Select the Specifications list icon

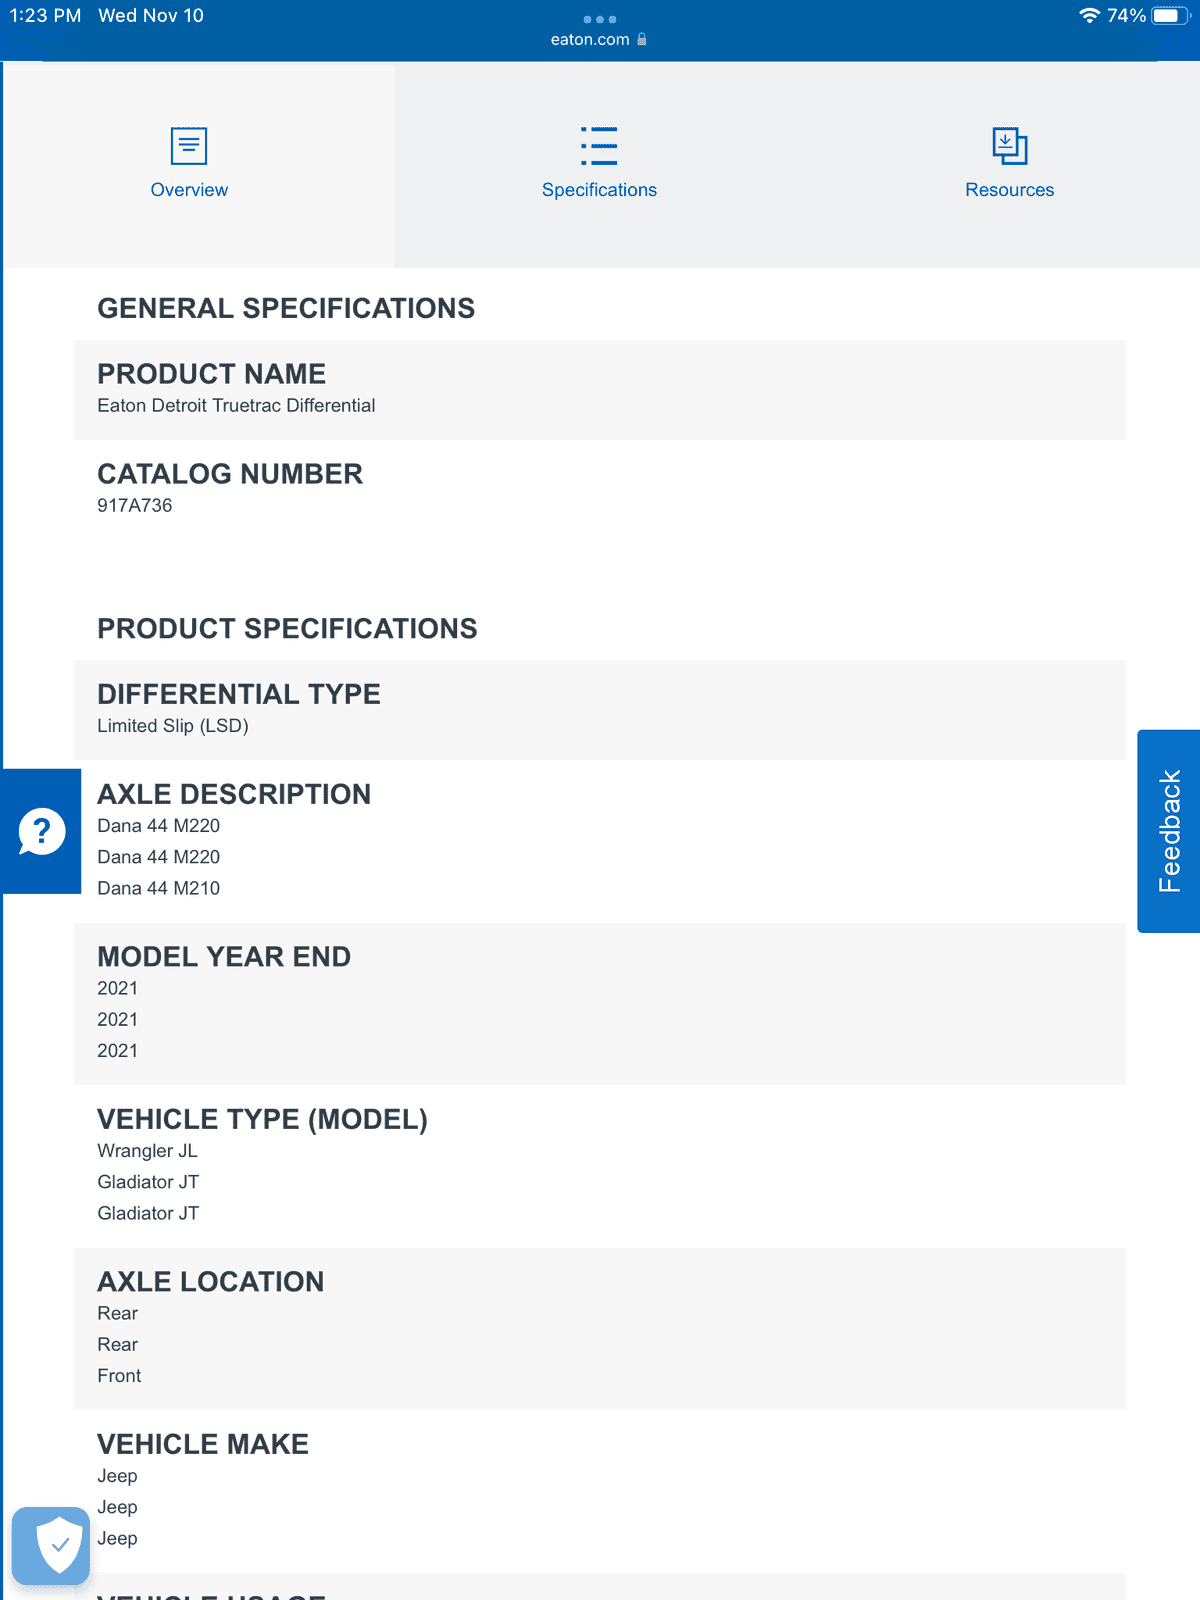point(599,146)
